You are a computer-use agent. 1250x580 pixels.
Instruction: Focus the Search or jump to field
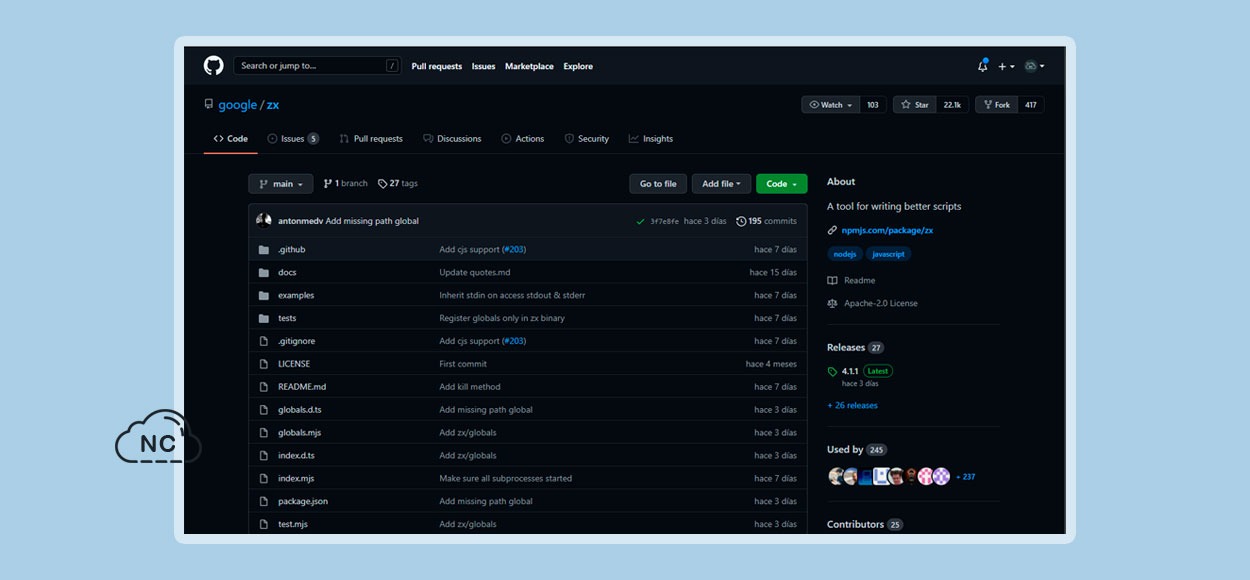point(317,66)
